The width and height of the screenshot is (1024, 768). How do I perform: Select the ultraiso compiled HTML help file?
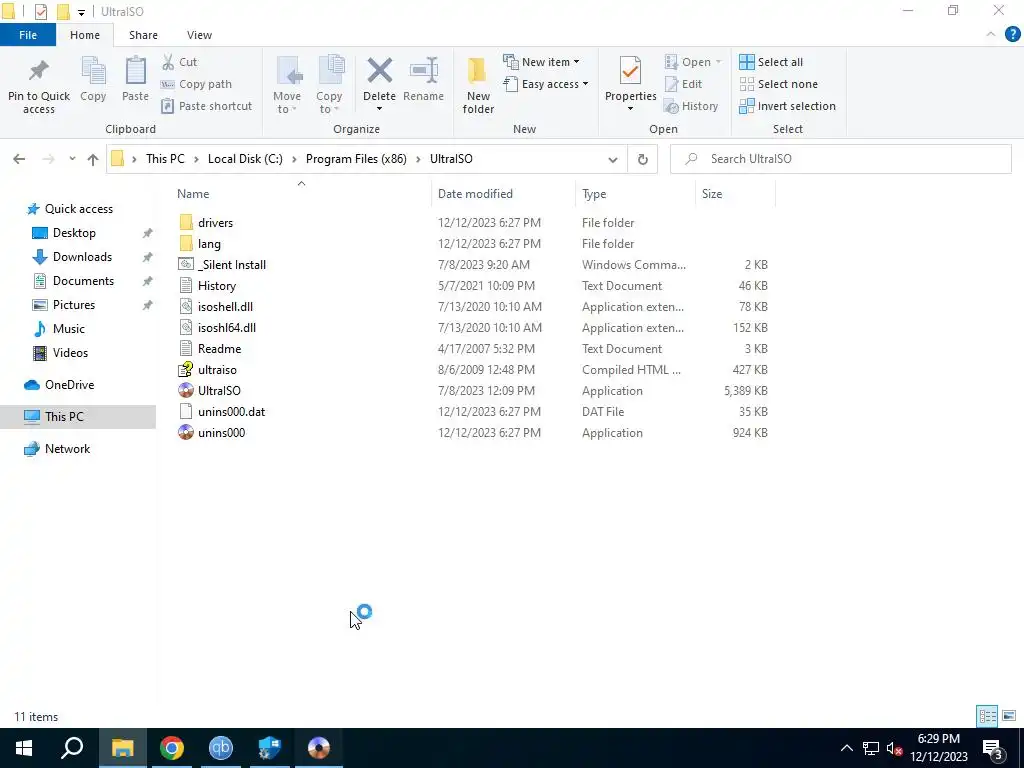click(x=217, y=370)
